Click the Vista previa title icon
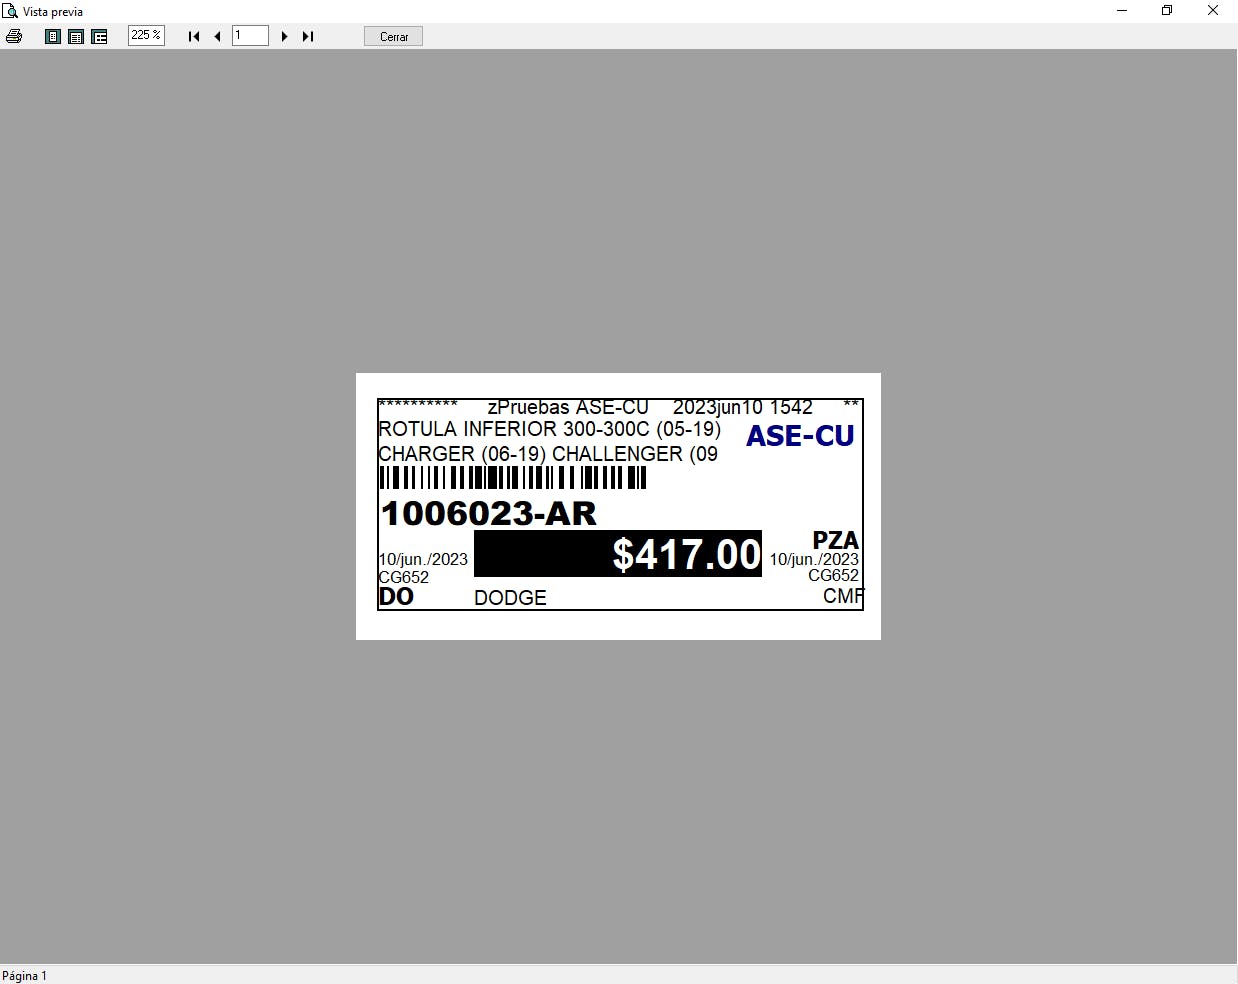The height and width of the screenshot is (984, 1238). click(x=10, y=11)
